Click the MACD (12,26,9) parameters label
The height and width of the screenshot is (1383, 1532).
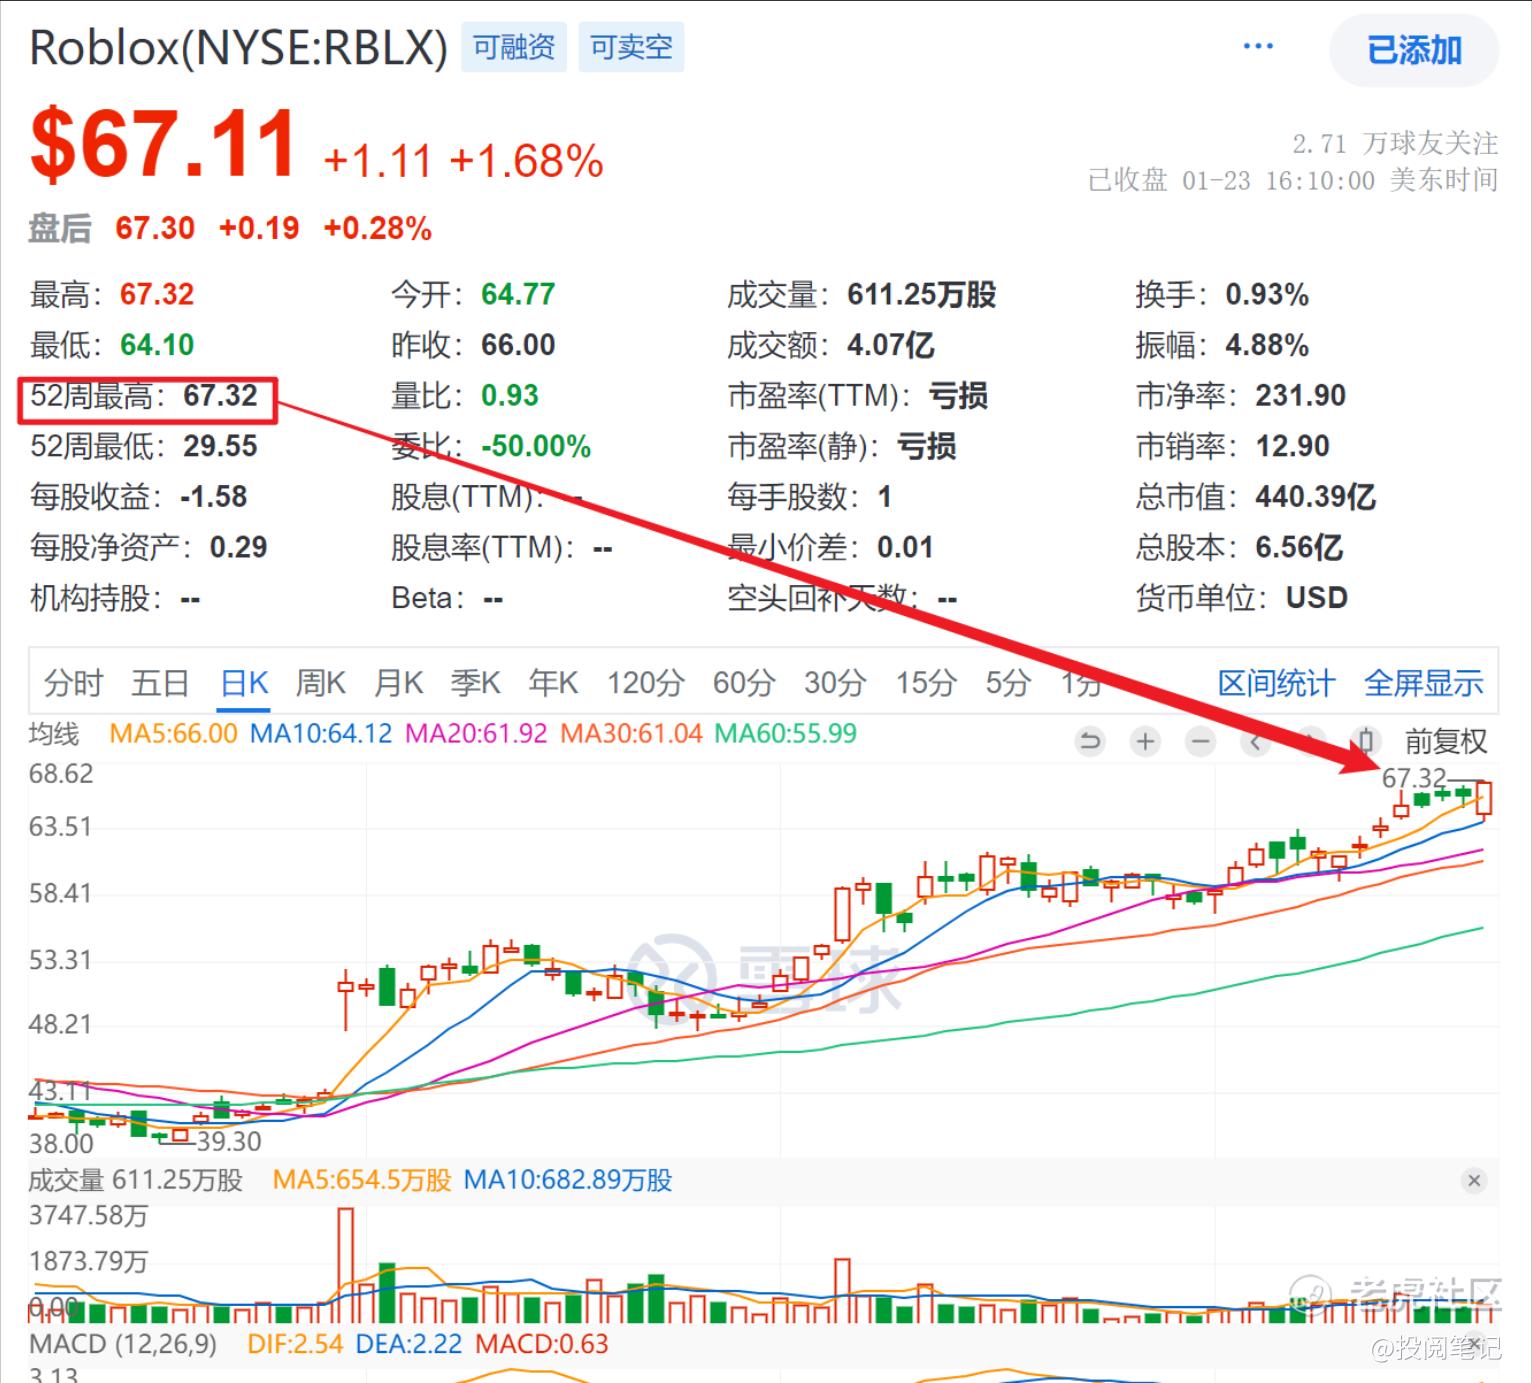point(123,1344)
